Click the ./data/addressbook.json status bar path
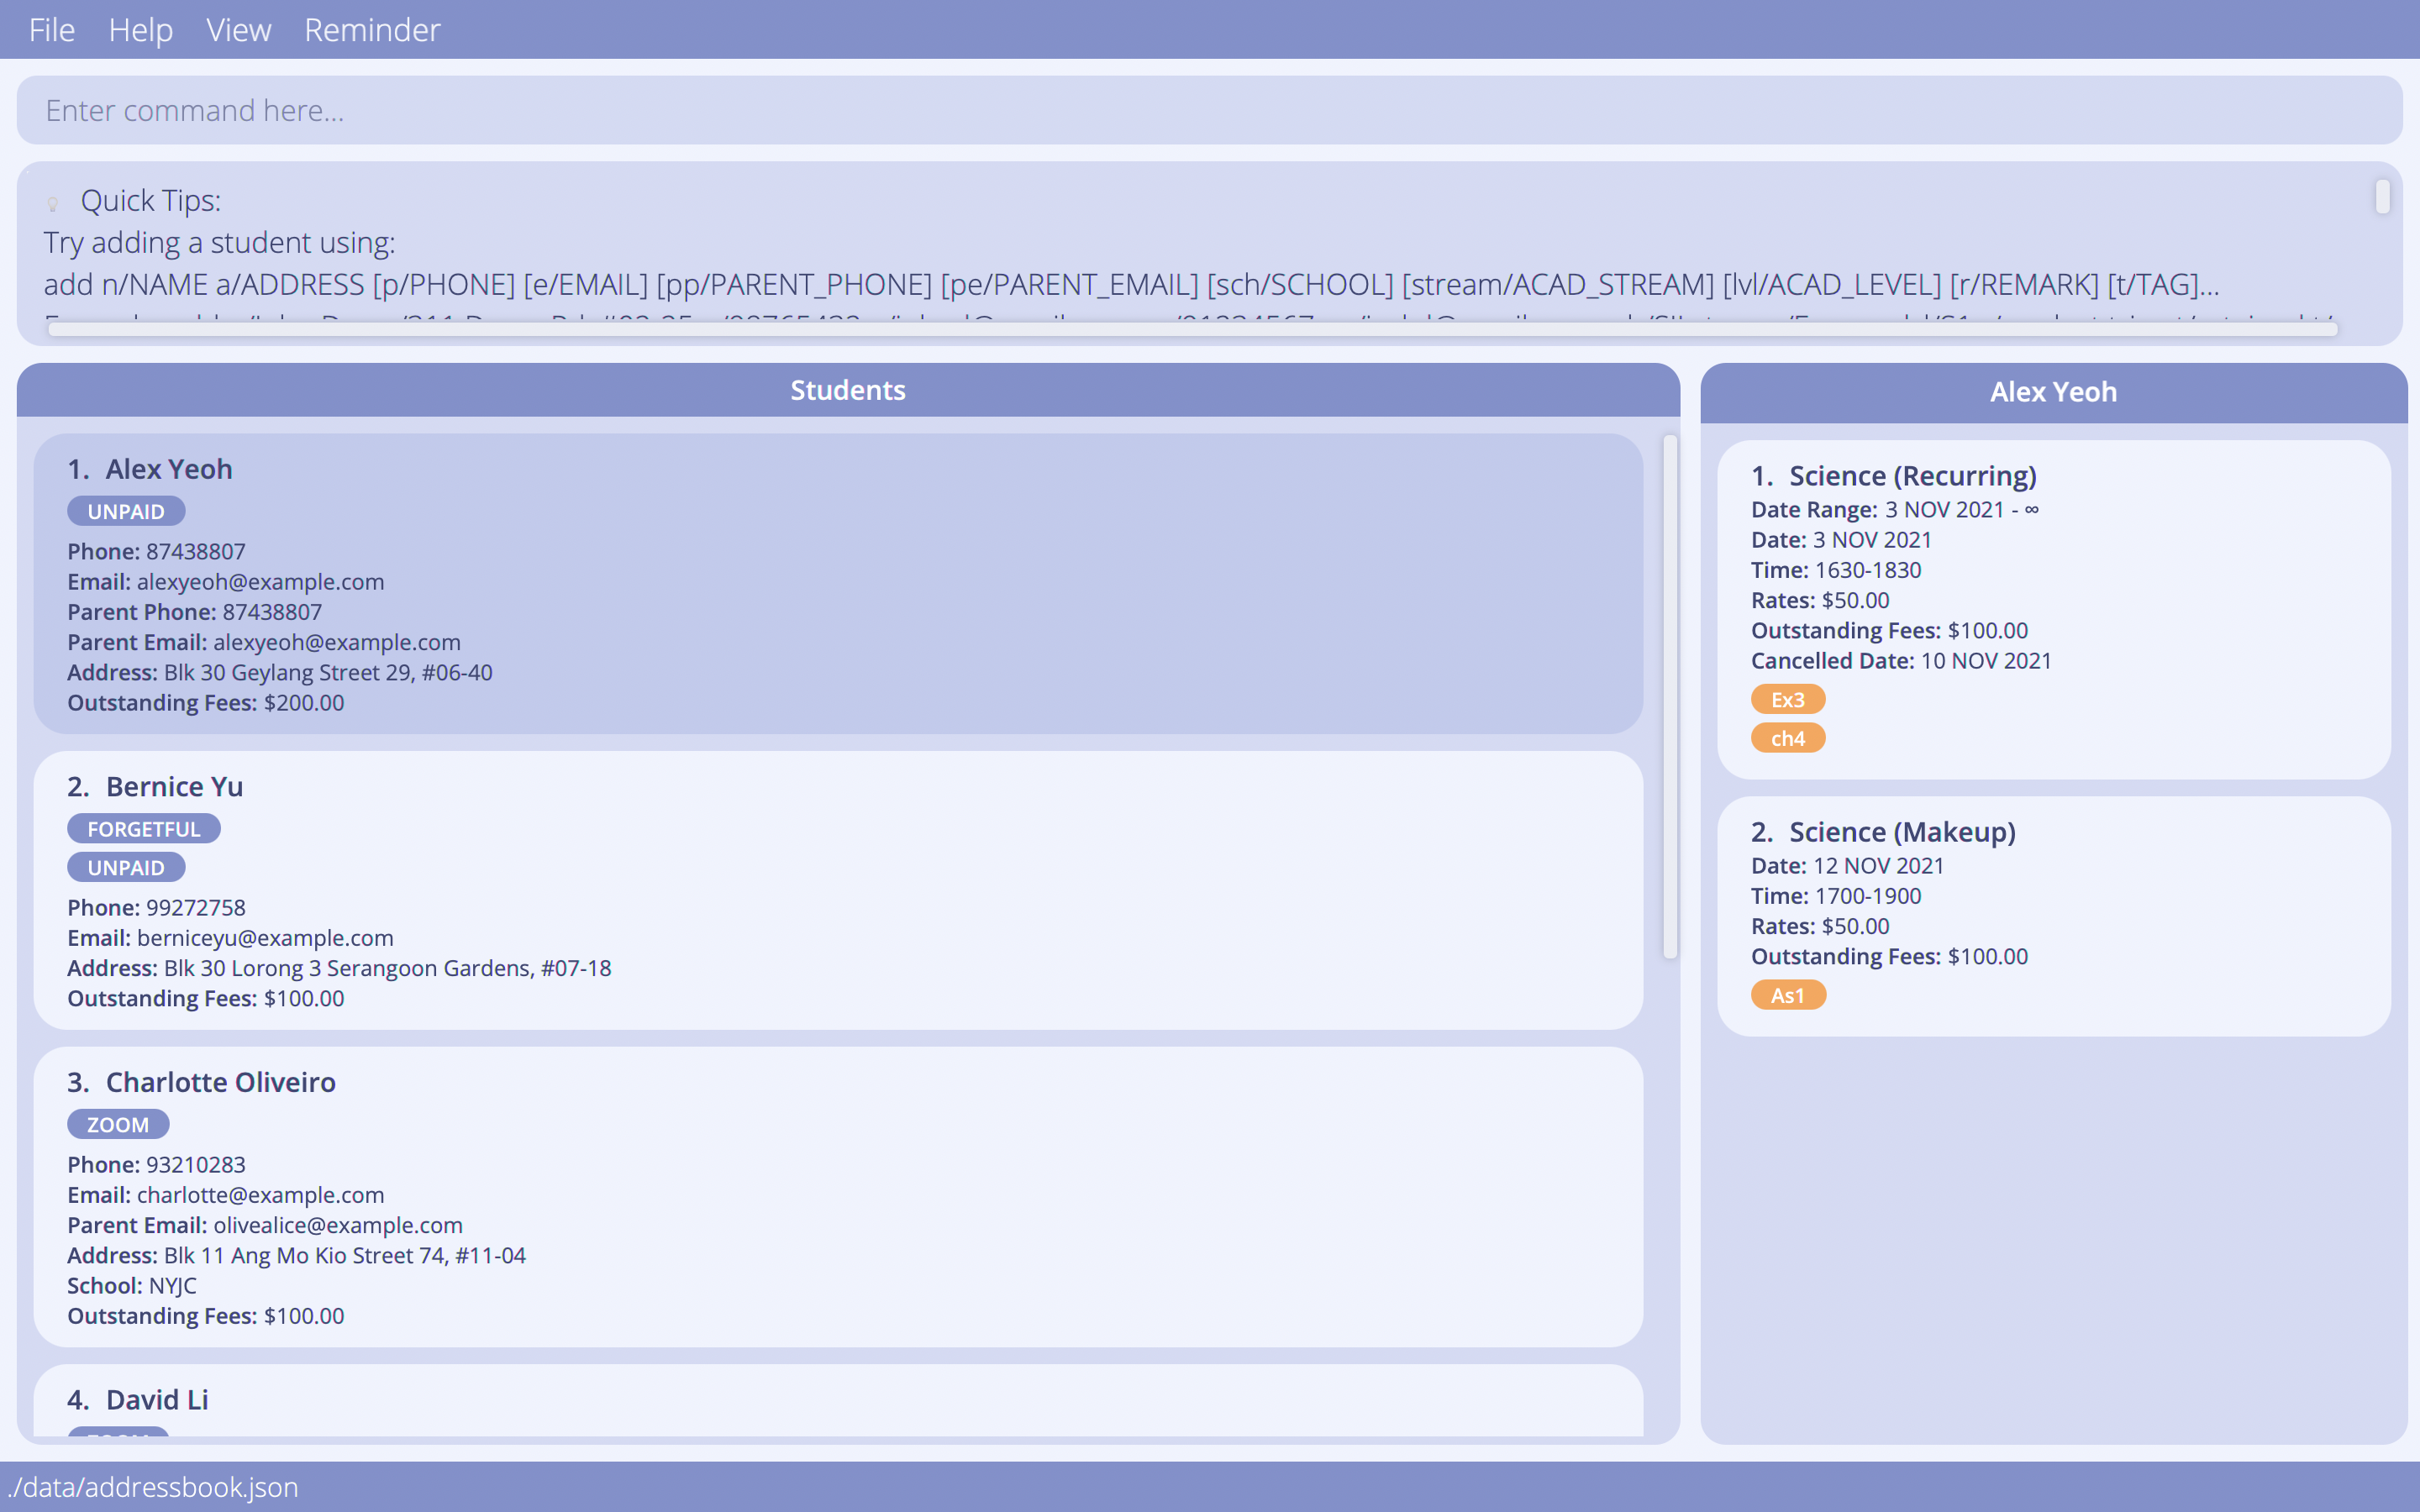2420x1512 pixels. (152, 1487)
